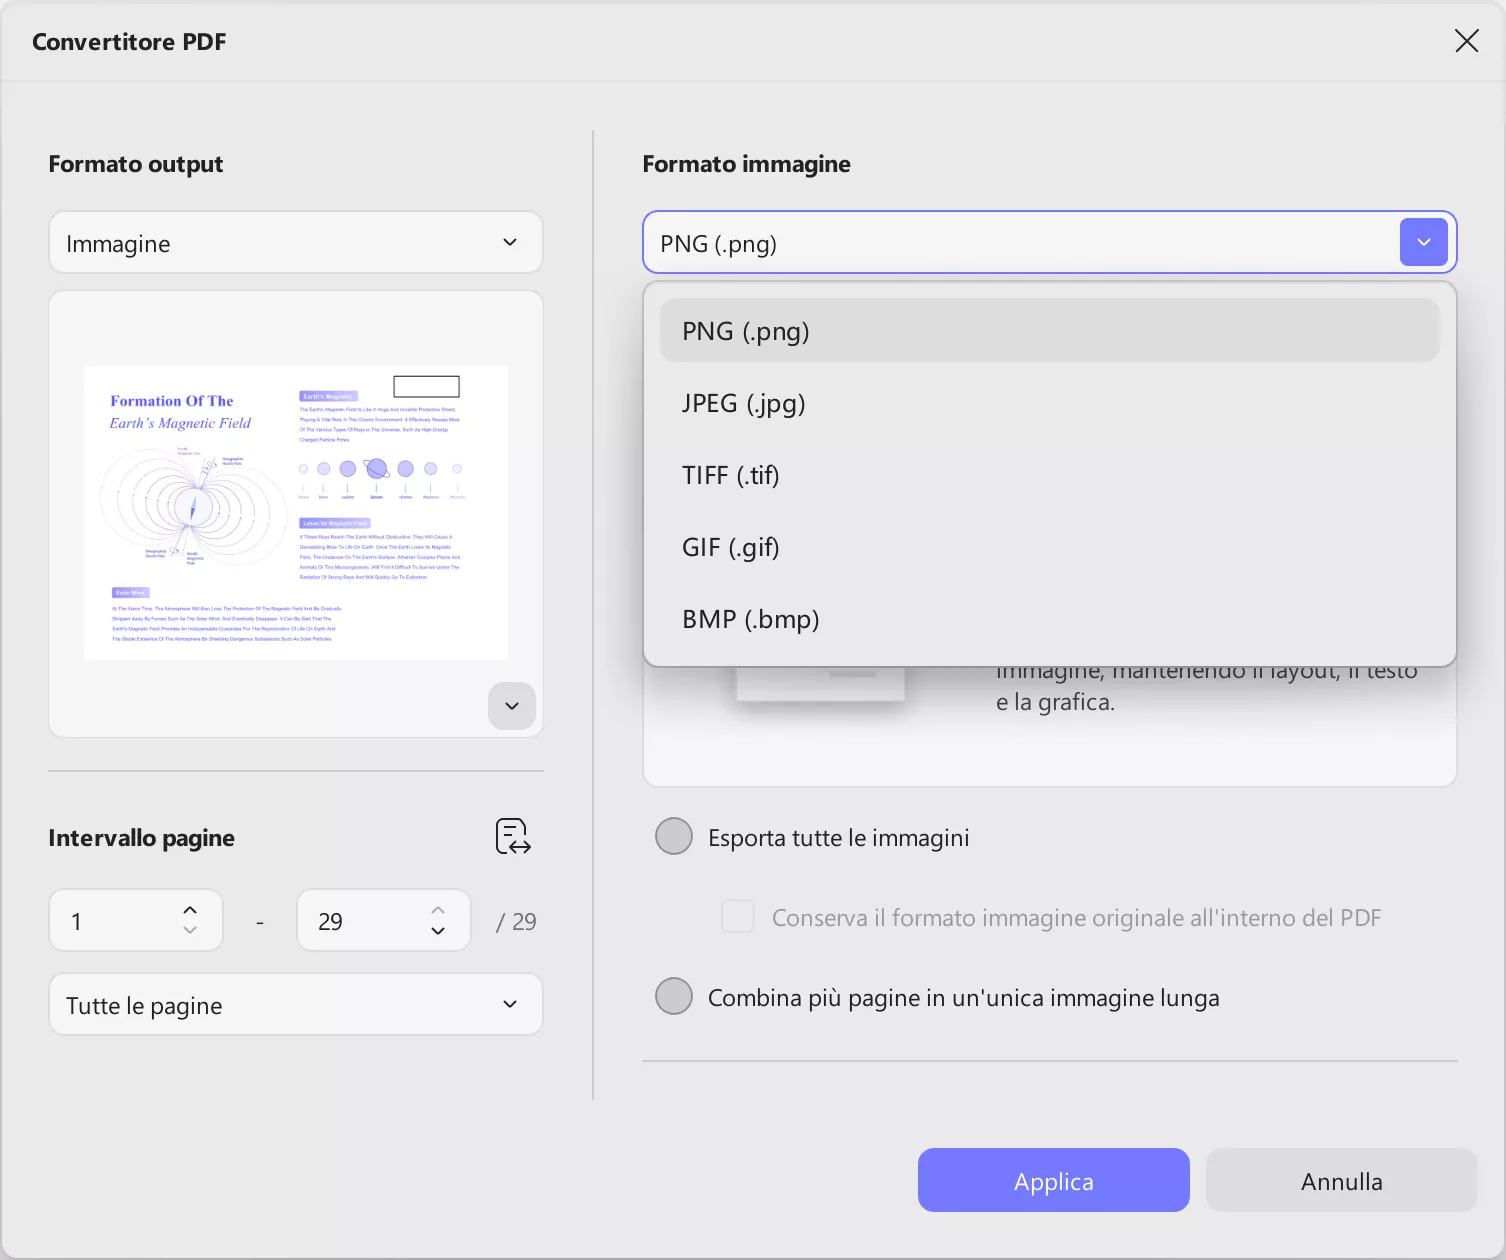Choose TIFF (.tif) output format
1506x1260 pixels.
731,475
